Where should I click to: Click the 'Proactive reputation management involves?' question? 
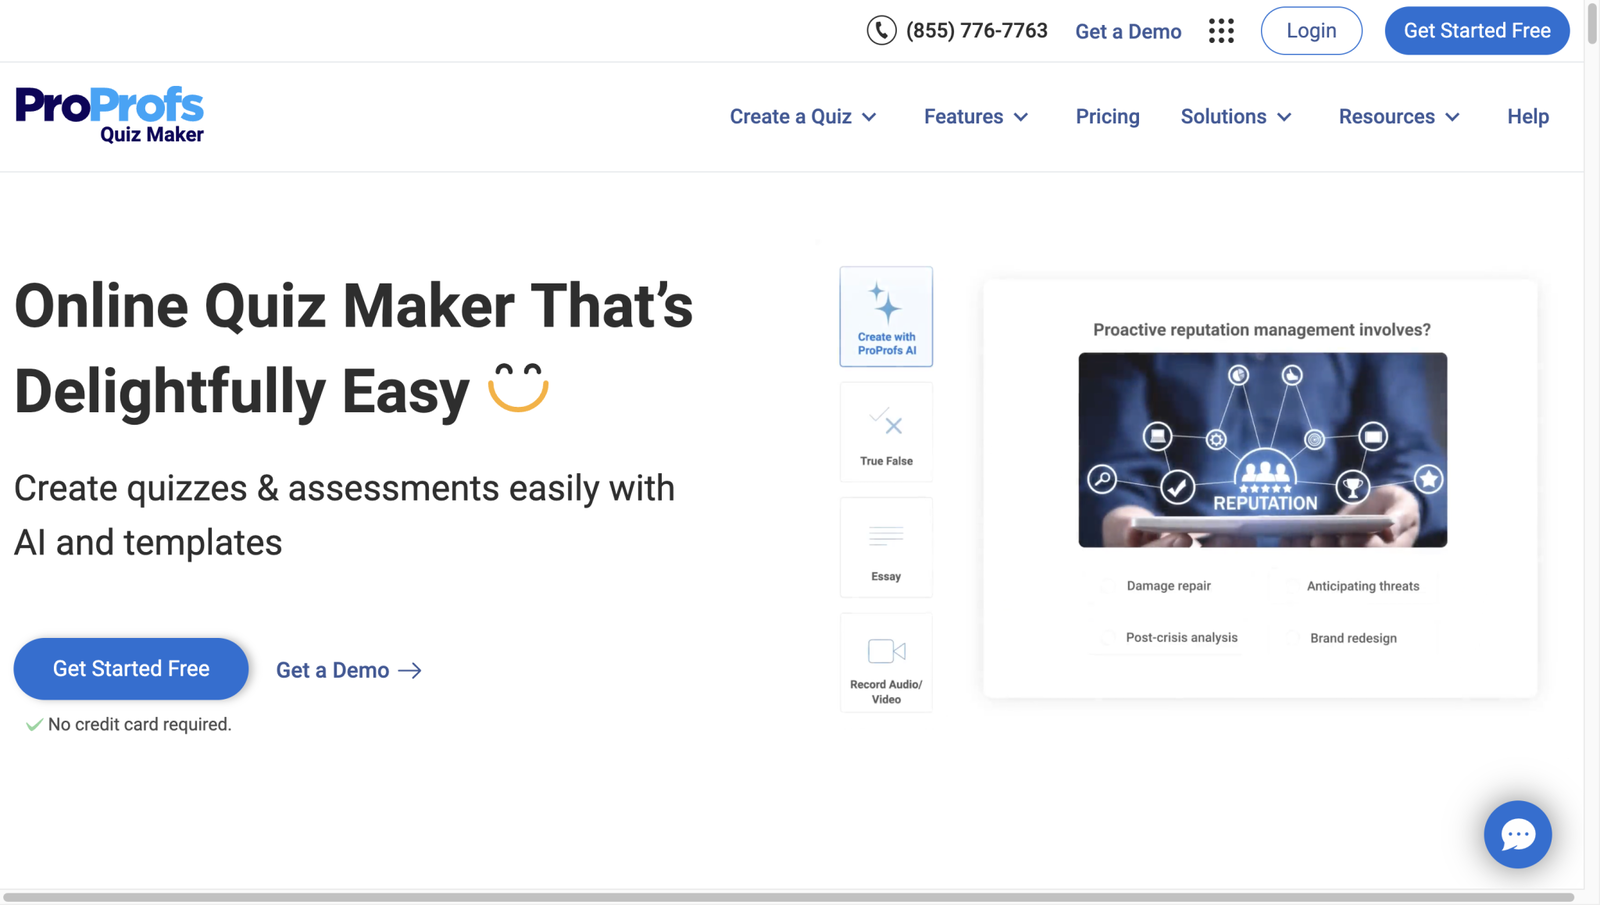pyautogui.click(x=1262, y=330)
